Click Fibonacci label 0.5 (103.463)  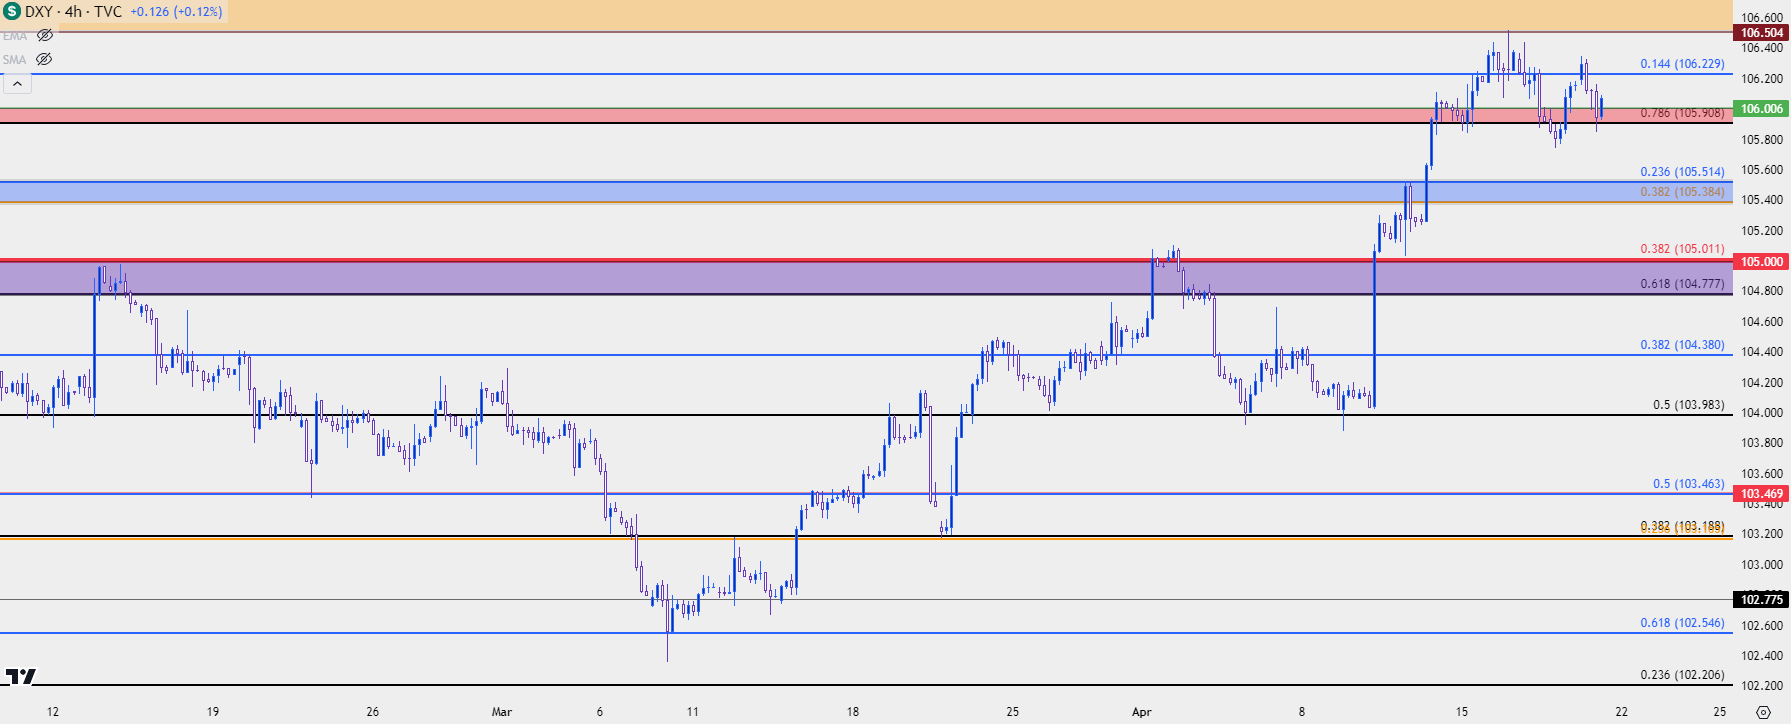pyautogui.click(x=1688, y=484)
